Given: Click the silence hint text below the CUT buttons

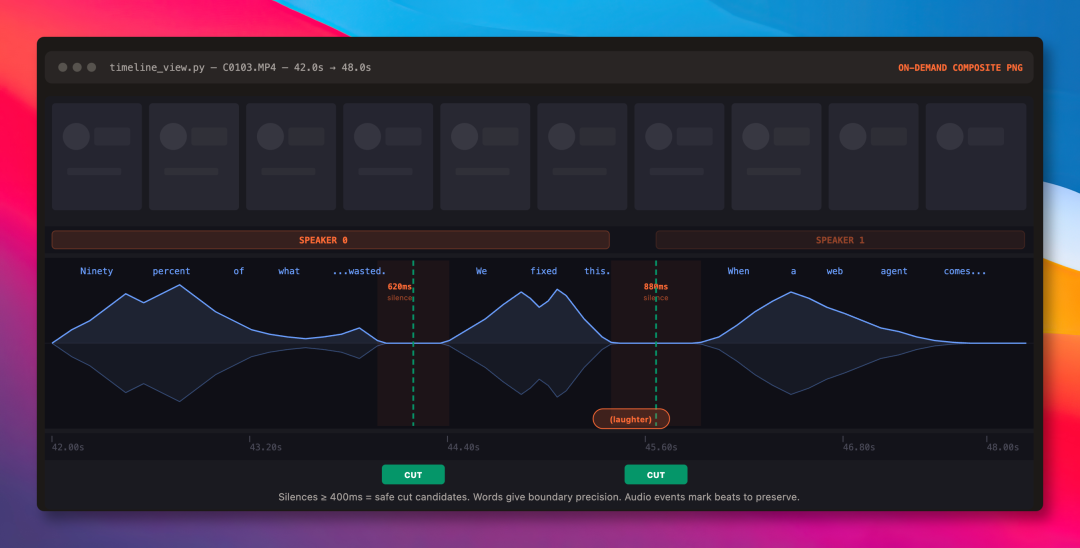Looking at the screenshot, I should tap(539, 497).
